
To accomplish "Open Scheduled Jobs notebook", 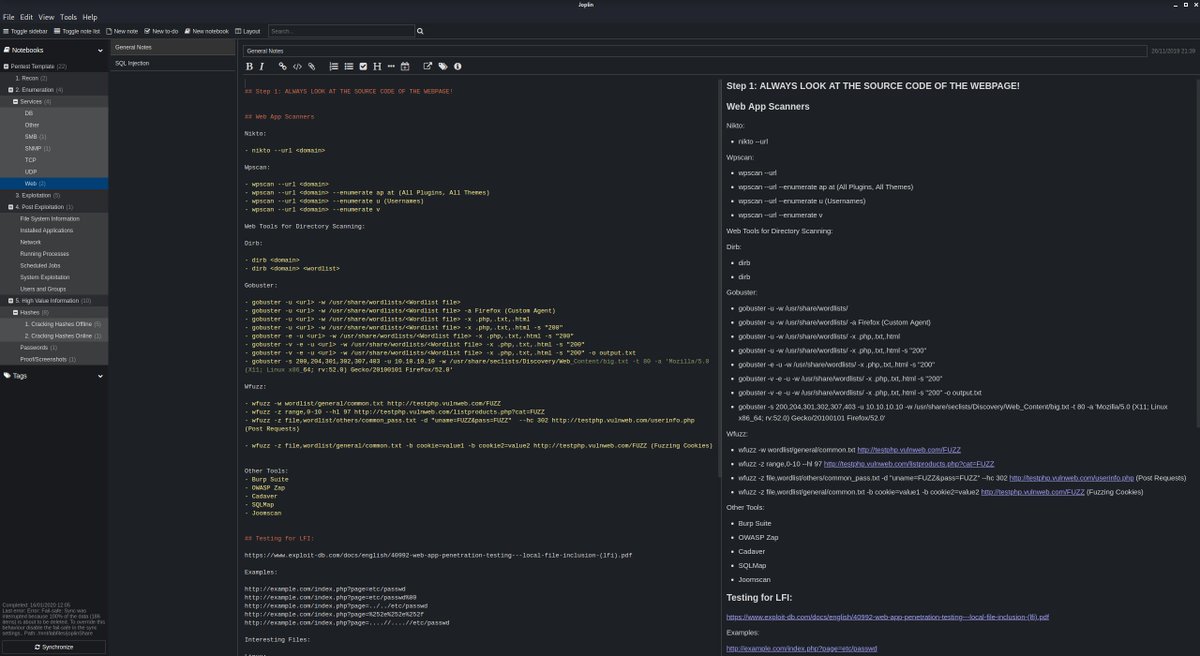I will pyautogui.click(x=54, y=265).
